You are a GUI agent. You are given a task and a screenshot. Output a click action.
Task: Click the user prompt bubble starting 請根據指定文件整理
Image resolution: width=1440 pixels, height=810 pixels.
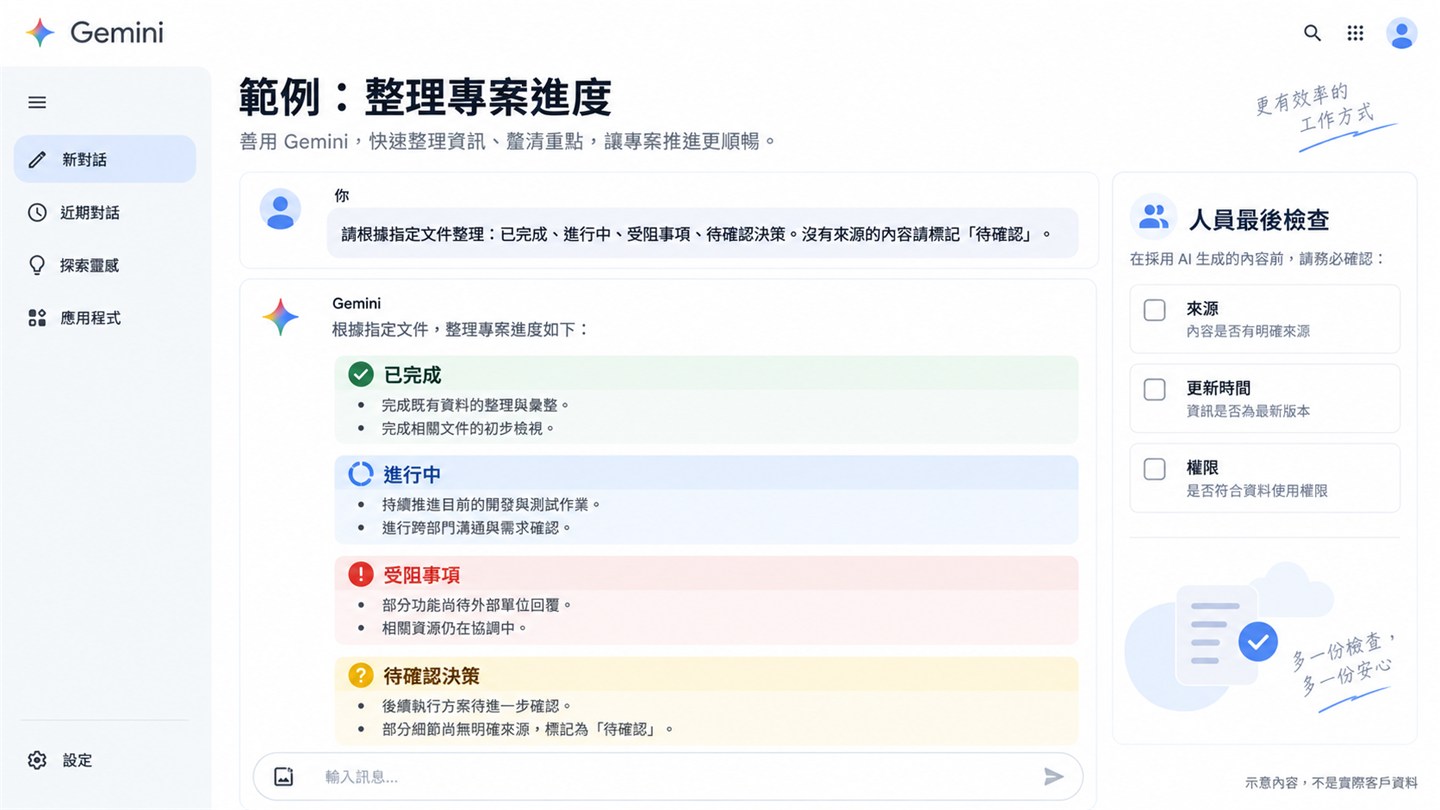point(703,234)
